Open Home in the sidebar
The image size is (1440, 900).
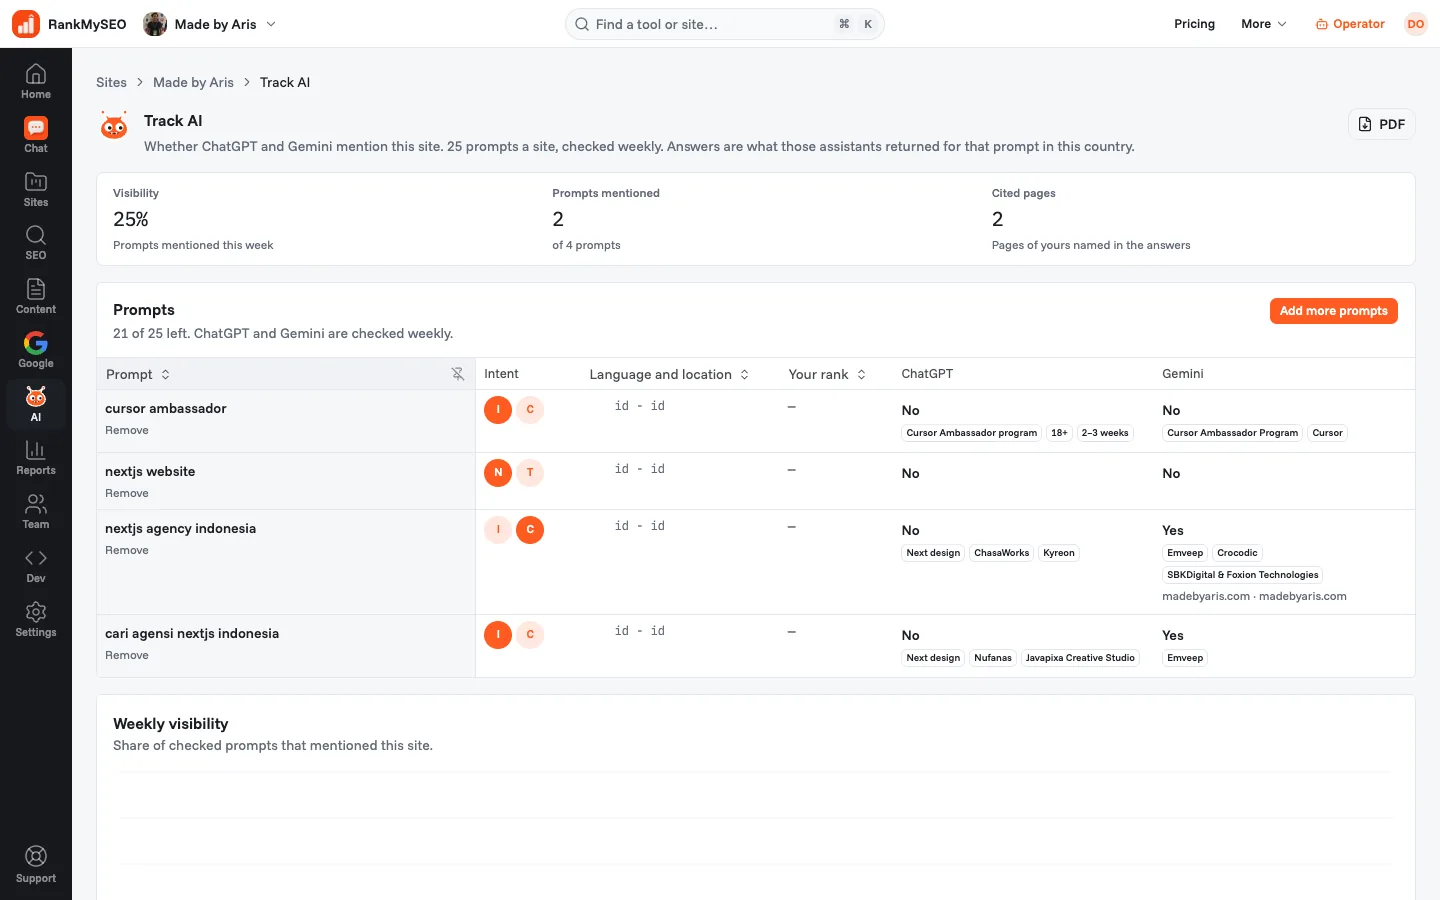36,81
